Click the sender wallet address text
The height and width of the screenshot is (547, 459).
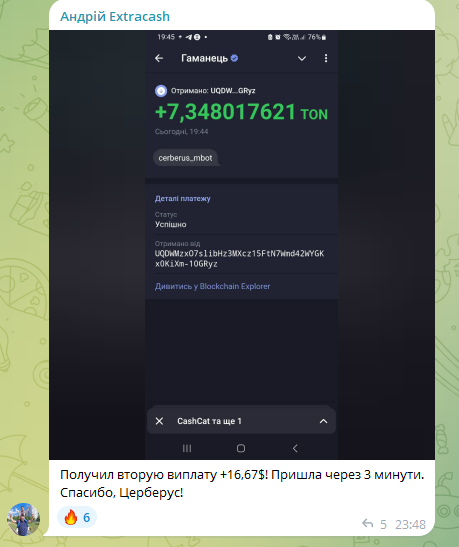pos(239,258)
